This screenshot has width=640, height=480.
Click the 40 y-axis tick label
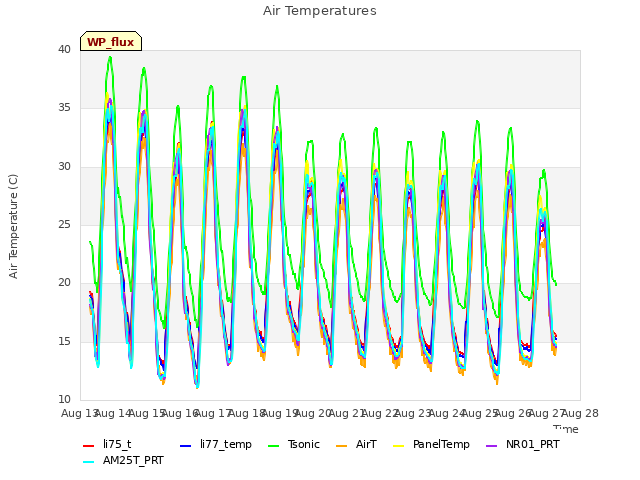64,49
